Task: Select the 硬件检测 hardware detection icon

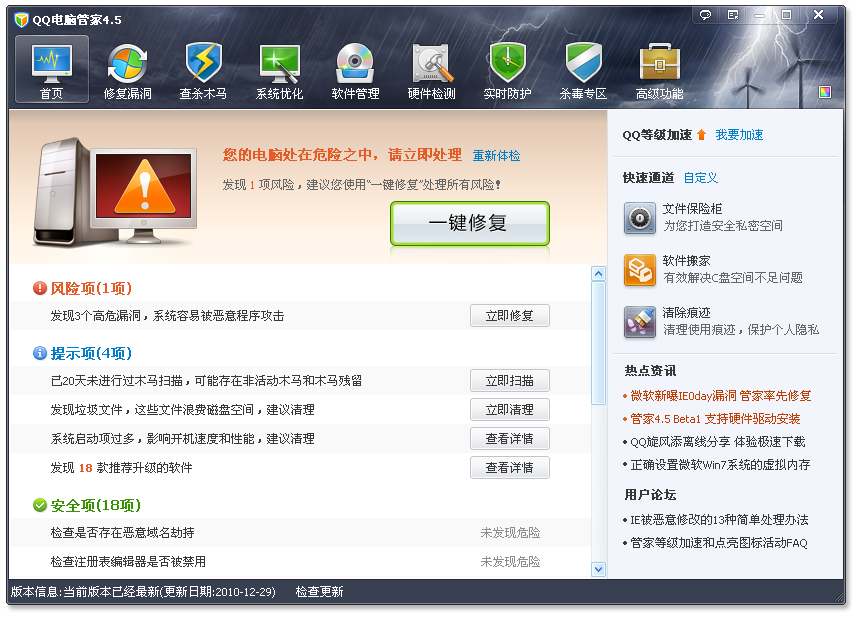Action: pyautogui.click(x=432, y=64)
